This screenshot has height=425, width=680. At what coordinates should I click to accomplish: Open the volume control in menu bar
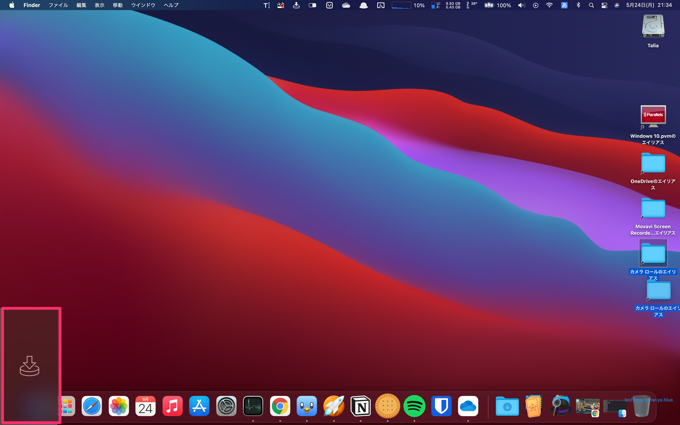[x=521, y=5]
